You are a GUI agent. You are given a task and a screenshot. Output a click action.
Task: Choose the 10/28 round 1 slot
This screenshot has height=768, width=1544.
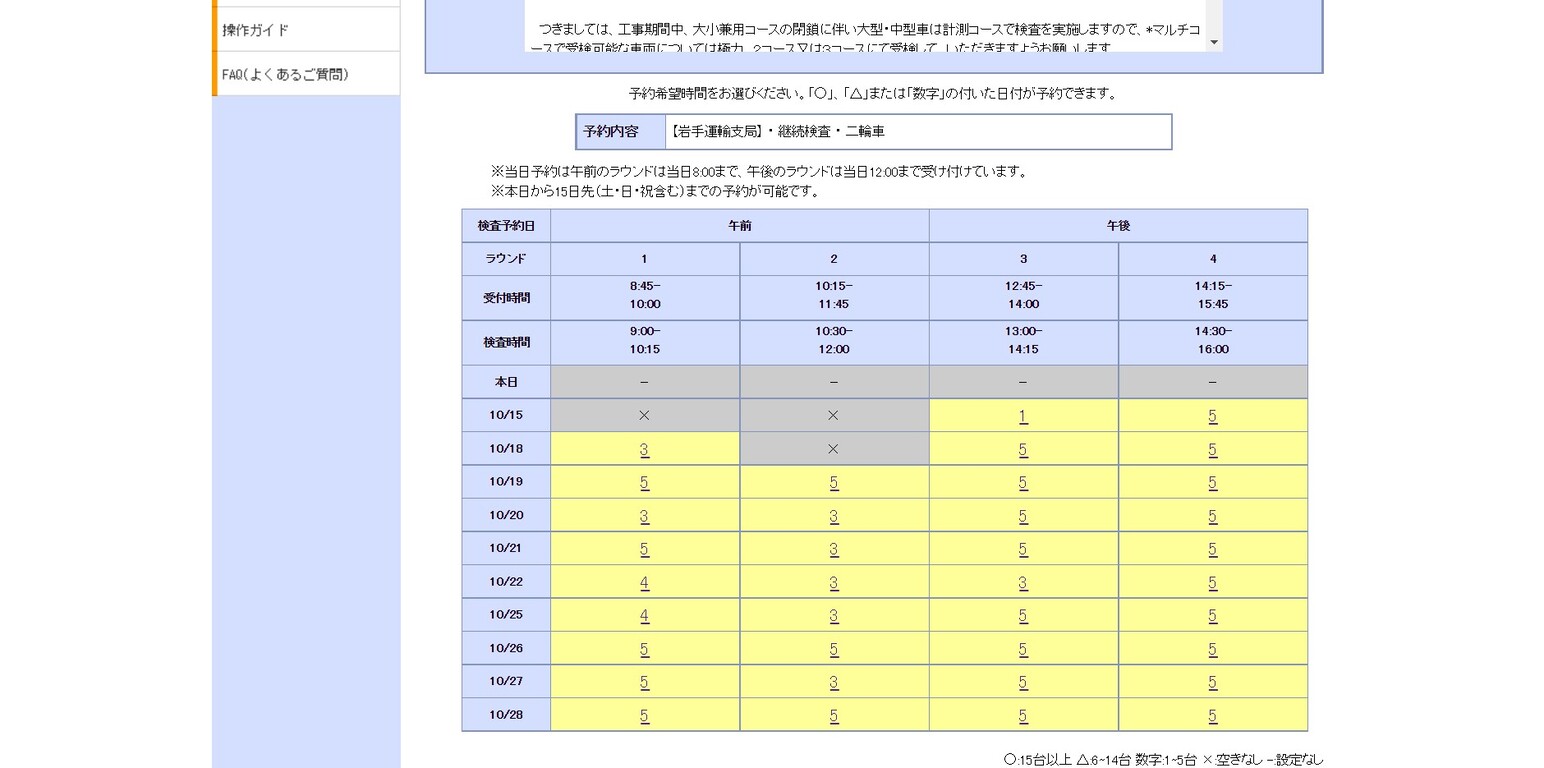(x=644, y=715)
